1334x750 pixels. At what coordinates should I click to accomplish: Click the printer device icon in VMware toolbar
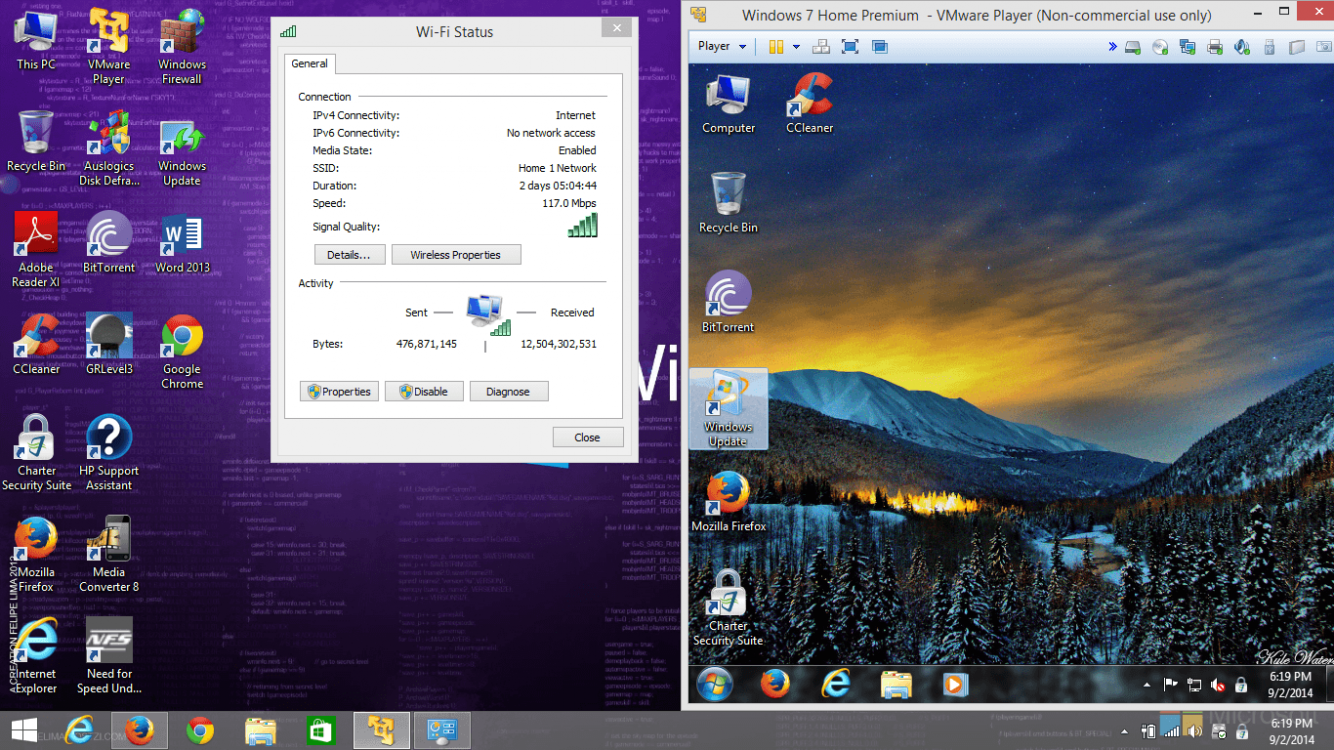click(x=1215, y=47)
